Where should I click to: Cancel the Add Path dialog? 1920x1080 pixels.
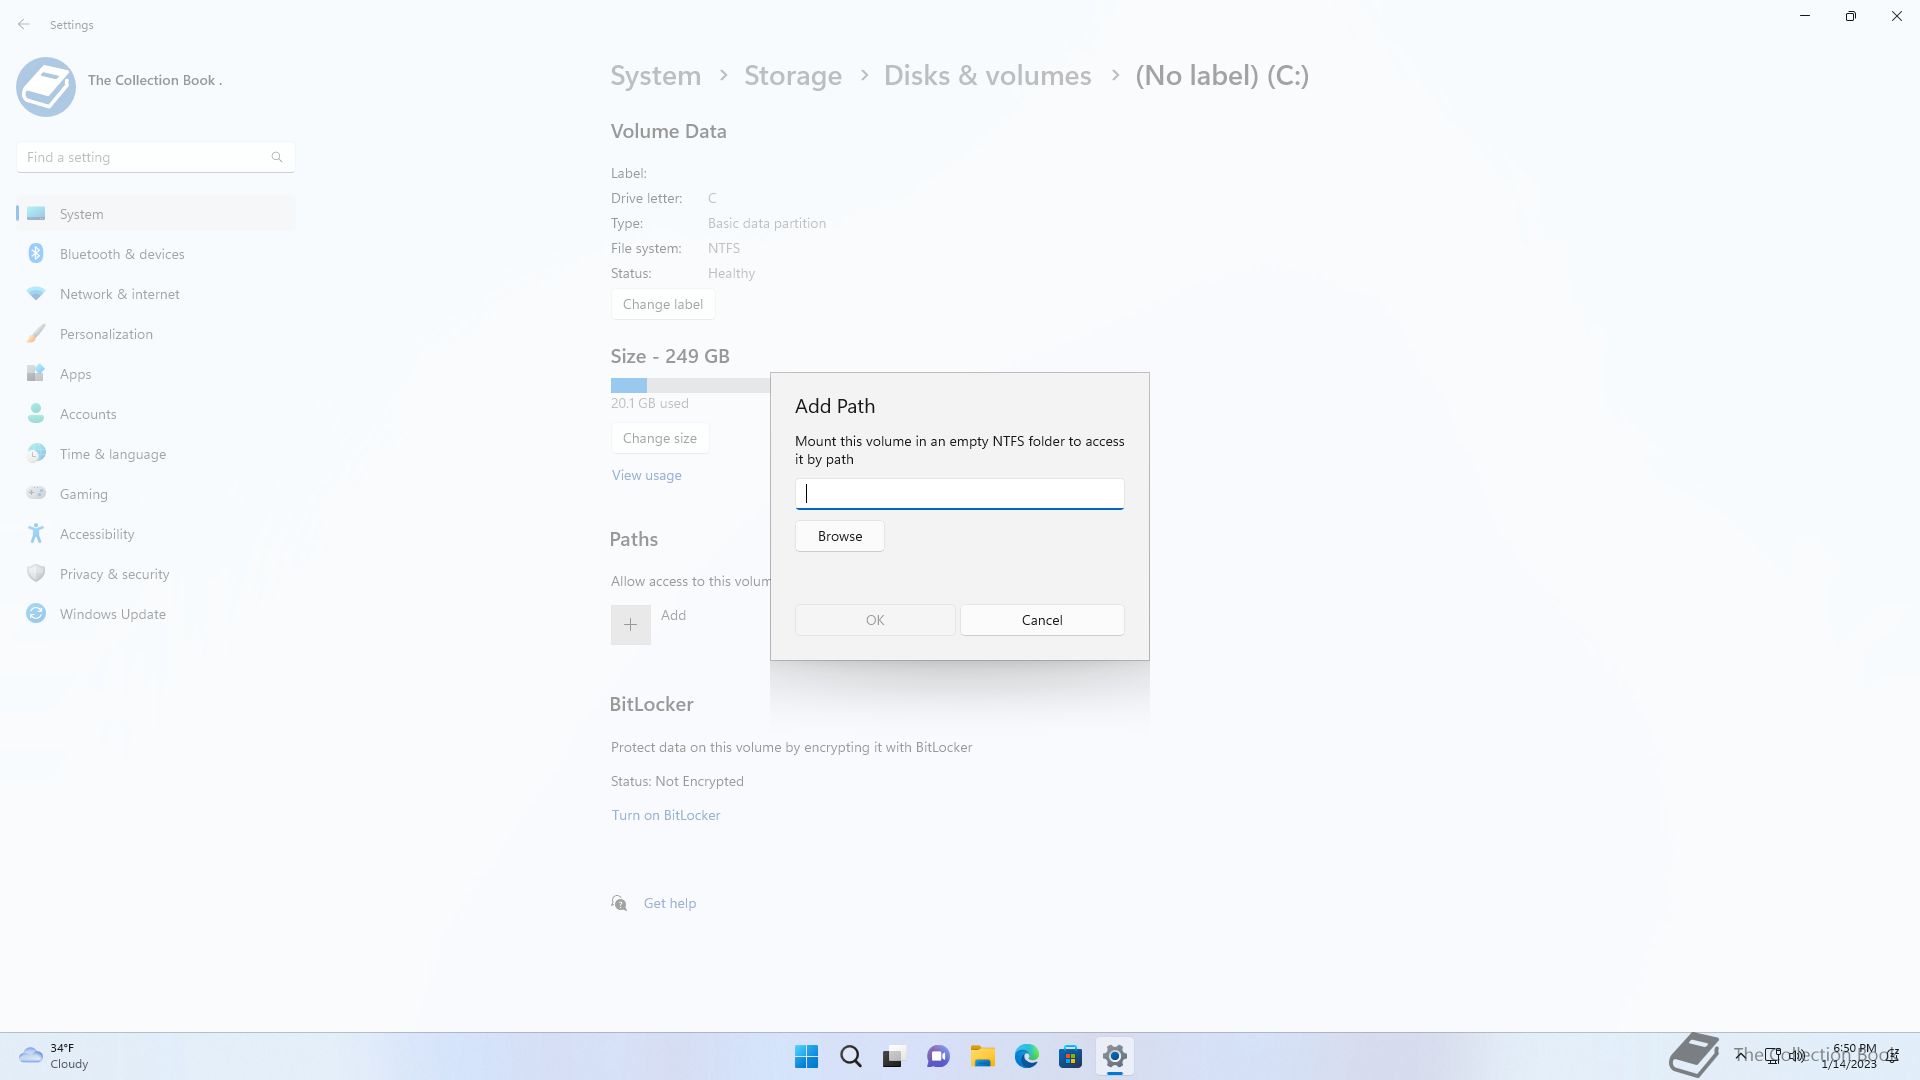[x=1041, y=620]
